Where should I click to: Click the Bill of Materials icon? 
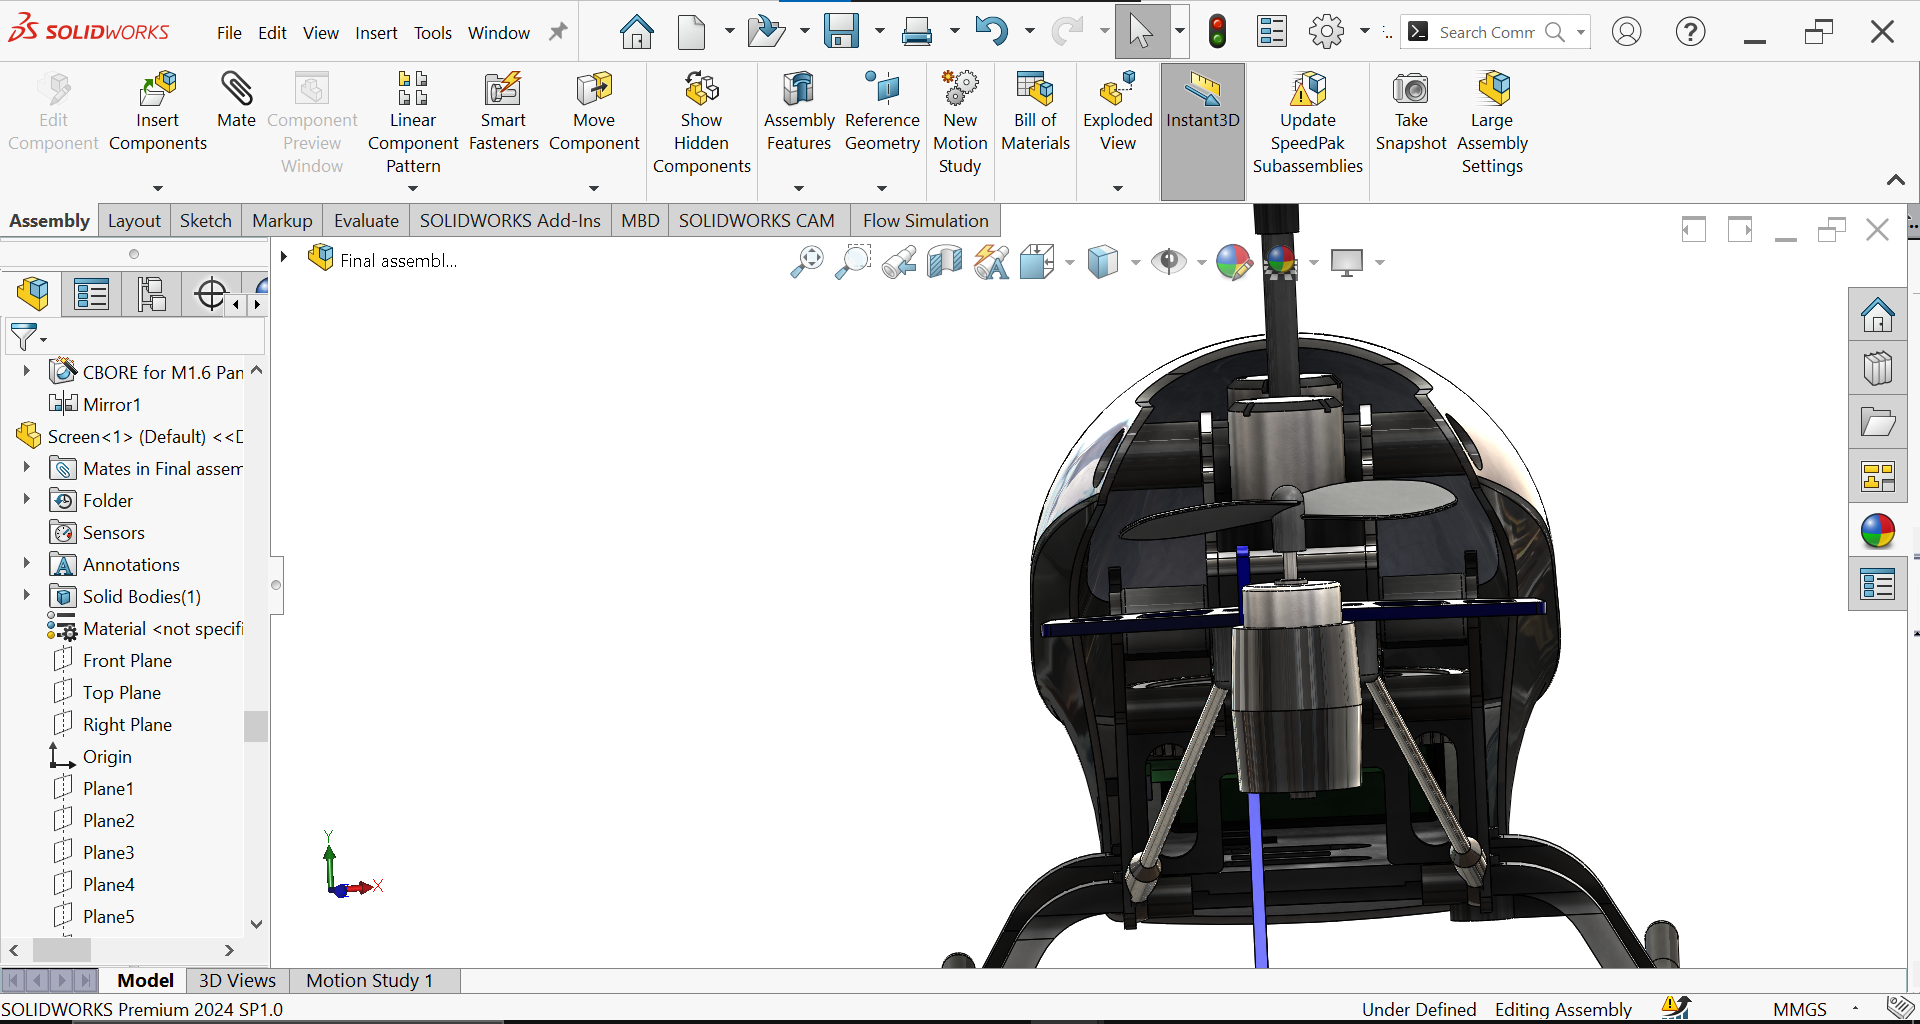pos(1035,112)
